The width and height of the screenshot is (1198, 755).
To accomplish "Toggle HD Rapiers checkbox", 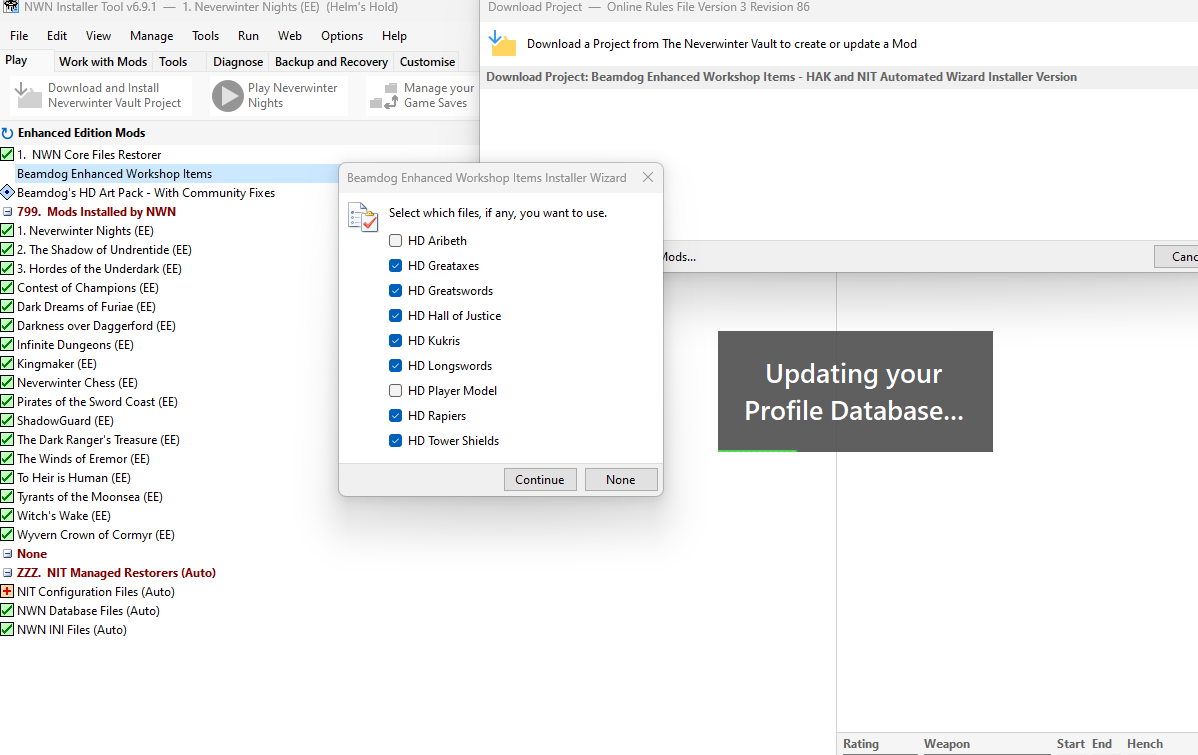I will click(x=395, y=416).
